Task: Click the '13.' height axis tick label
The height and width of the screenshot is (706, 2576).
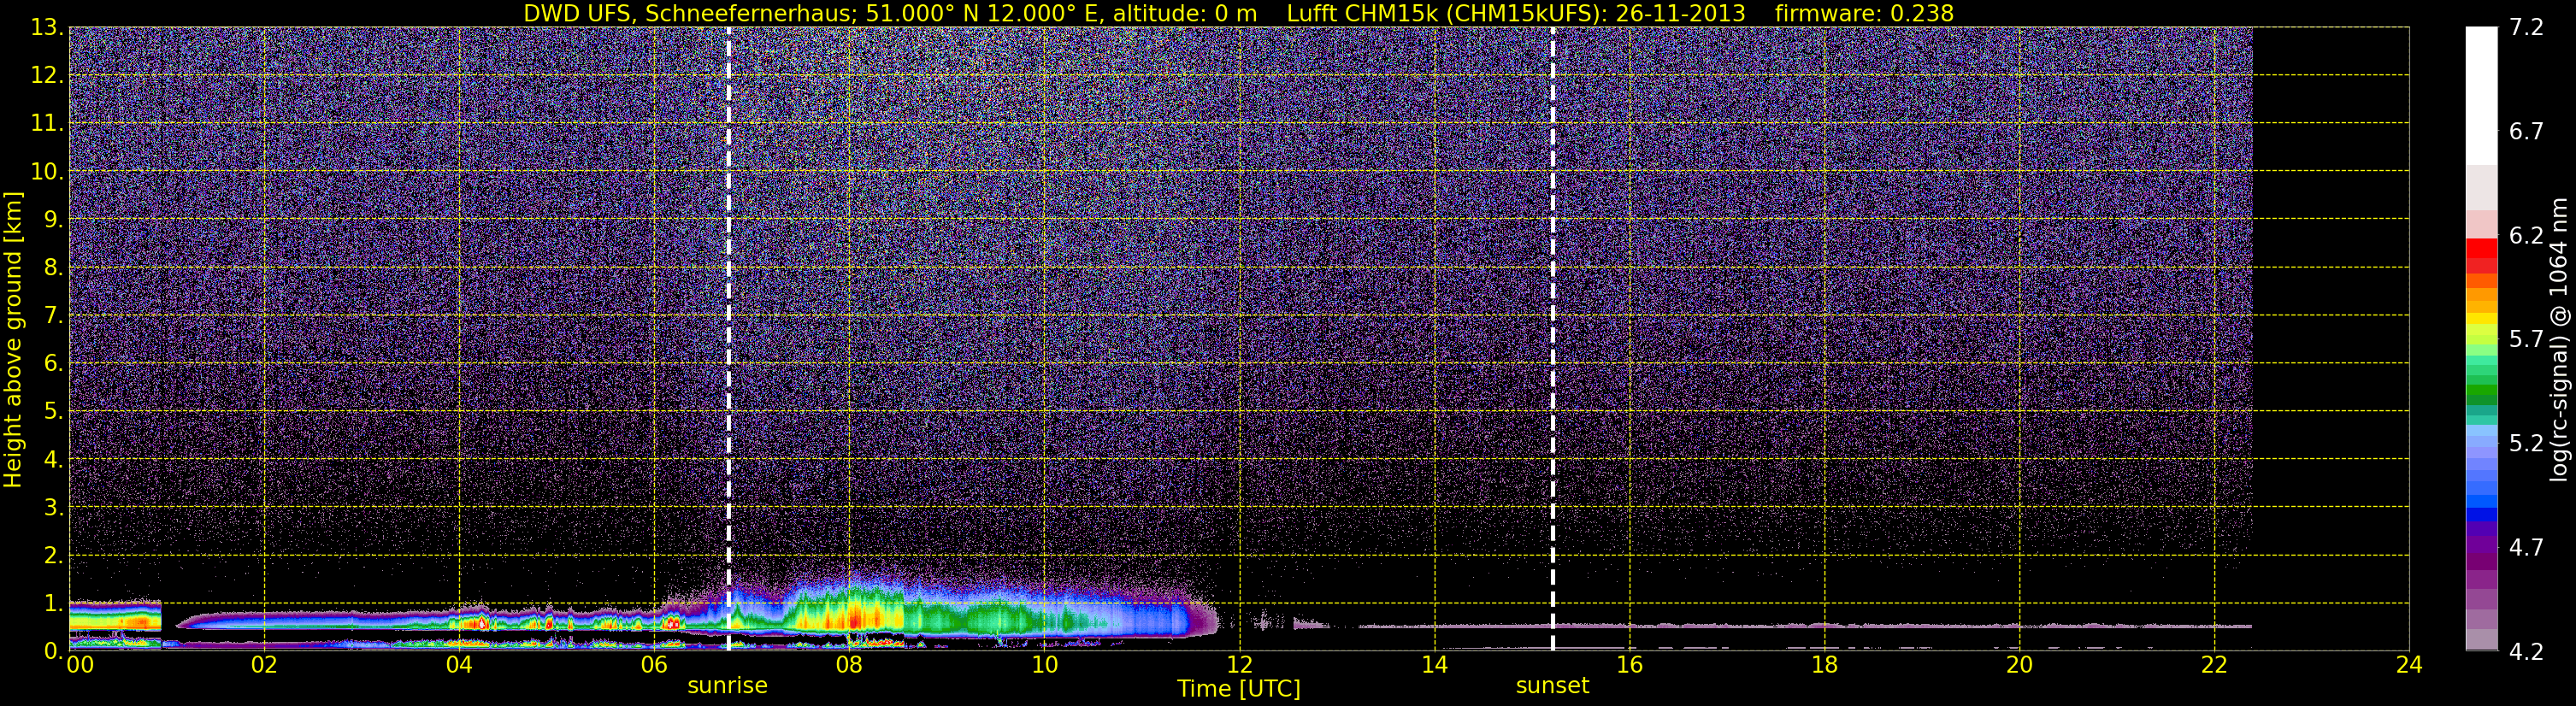Action: pos(47,28)
